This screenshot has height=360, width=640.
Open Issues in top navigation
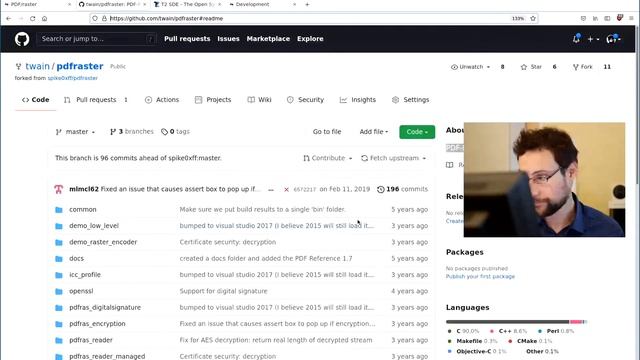(228, 39)
